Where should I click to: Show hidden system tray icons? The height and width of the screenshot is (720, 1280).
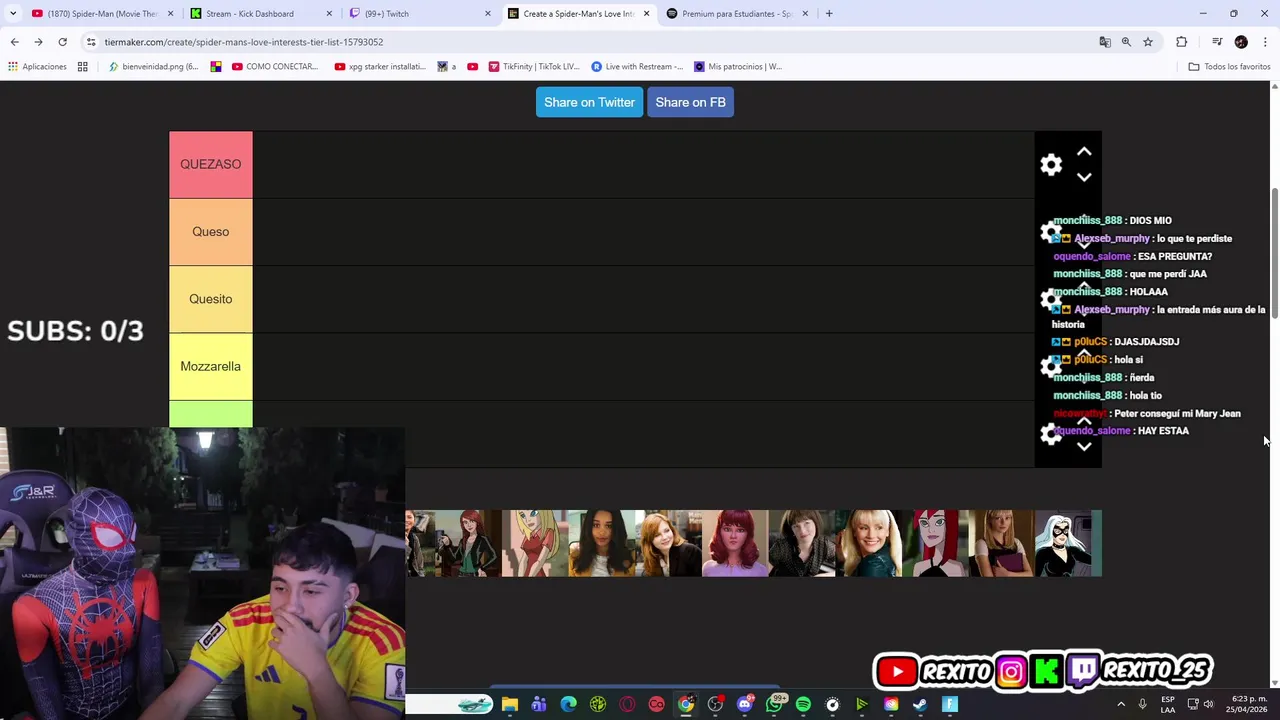point(1120,704)
